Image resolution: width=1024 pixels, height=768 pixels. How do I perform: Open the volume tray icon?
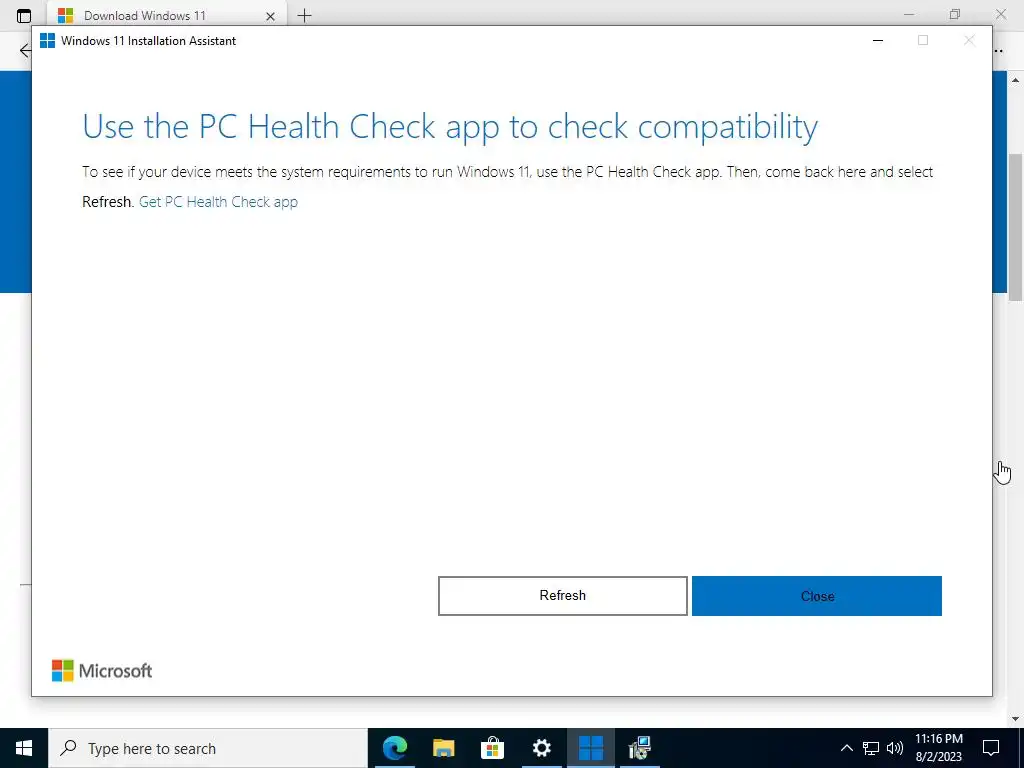(895, 748)
